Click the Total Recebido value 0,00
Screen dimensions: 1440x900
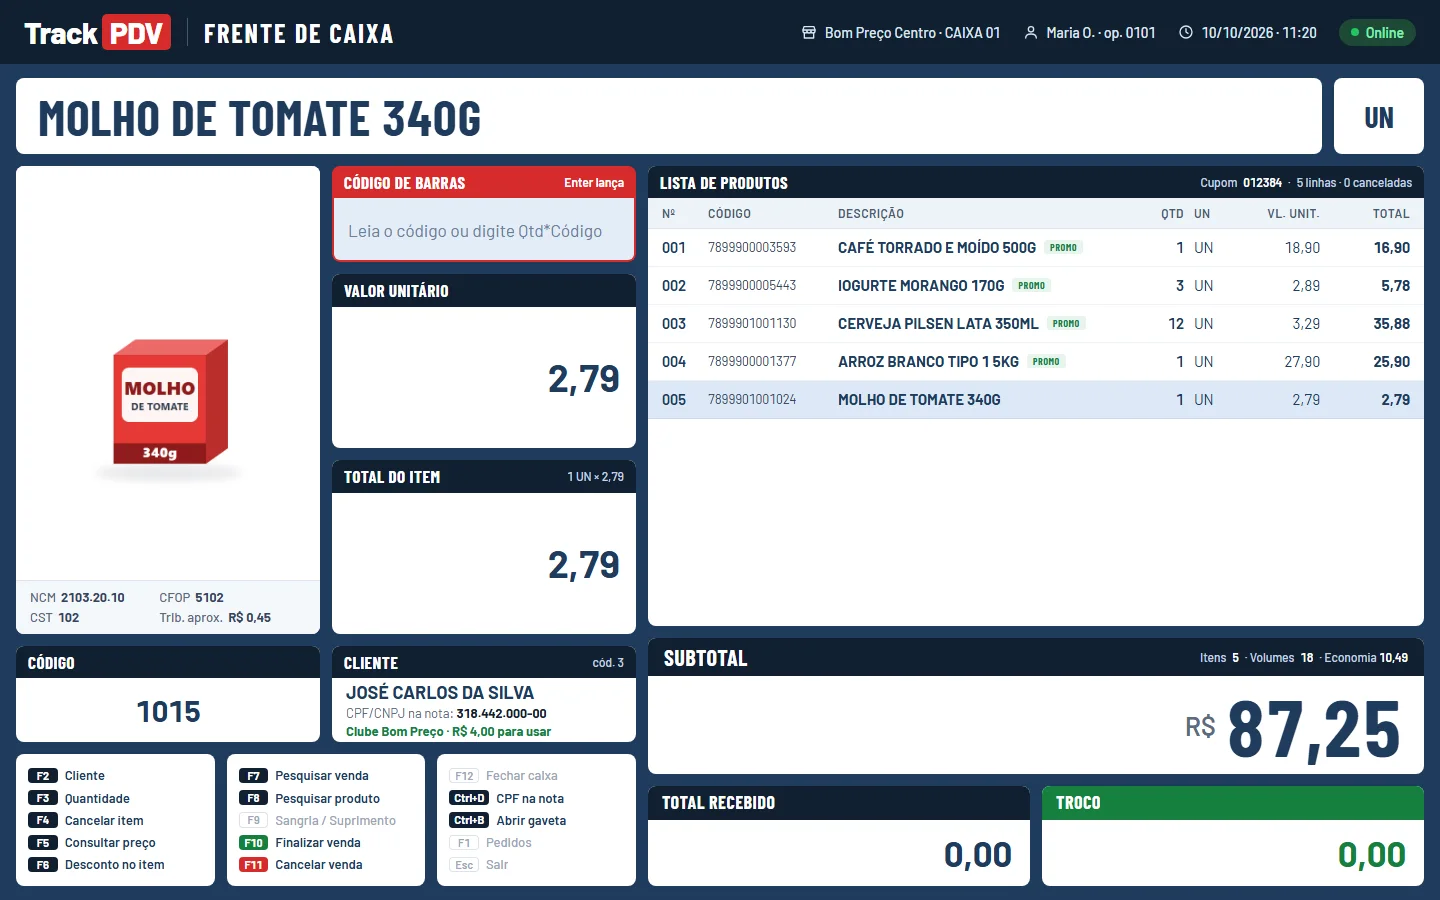pos(978,855)
